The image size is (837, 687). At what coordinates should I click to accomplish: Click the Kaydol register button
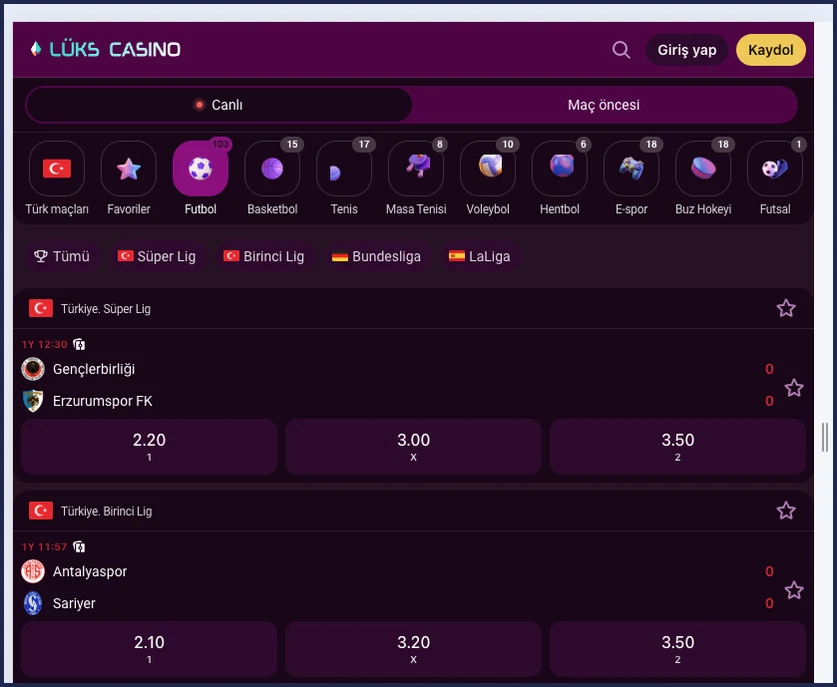click(x=770, y=50)
